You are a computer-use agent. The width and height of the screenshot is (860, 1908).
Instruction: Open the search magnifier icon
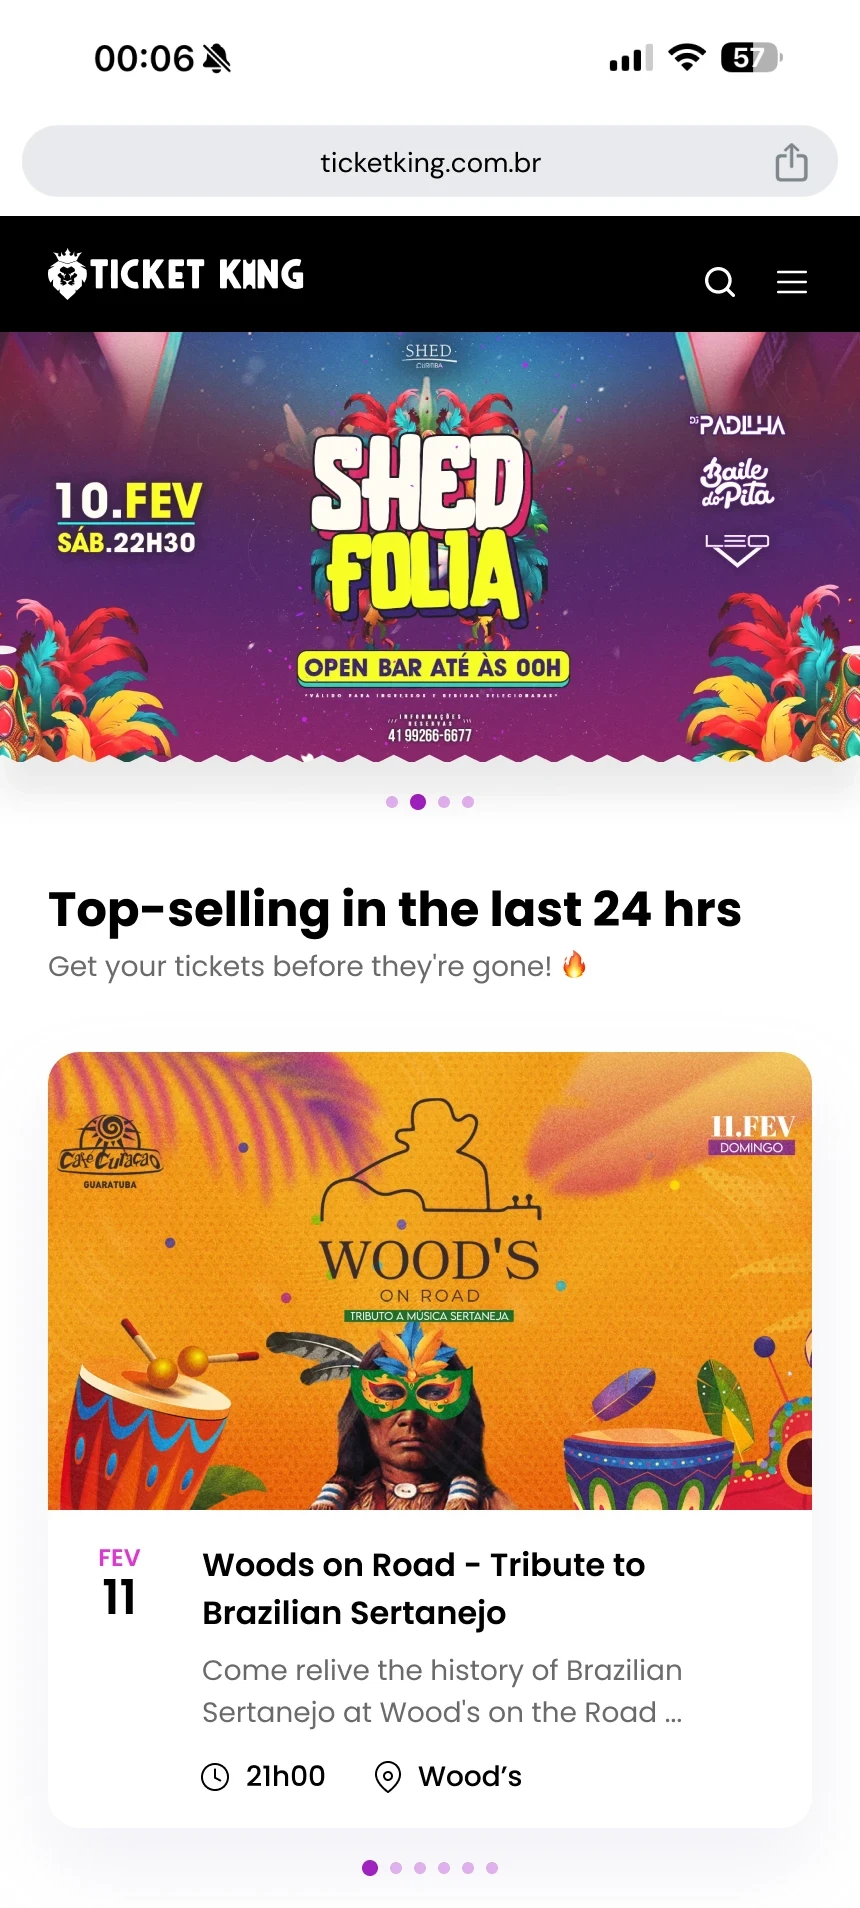(x=720, y=282)
